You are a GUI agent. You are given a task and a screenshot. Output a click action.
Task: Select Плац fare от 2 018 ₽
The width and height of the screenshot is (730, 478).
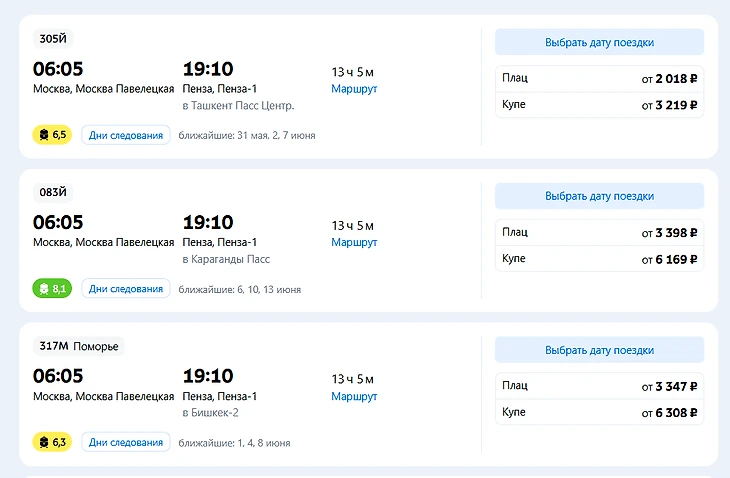tap(599, 79)
